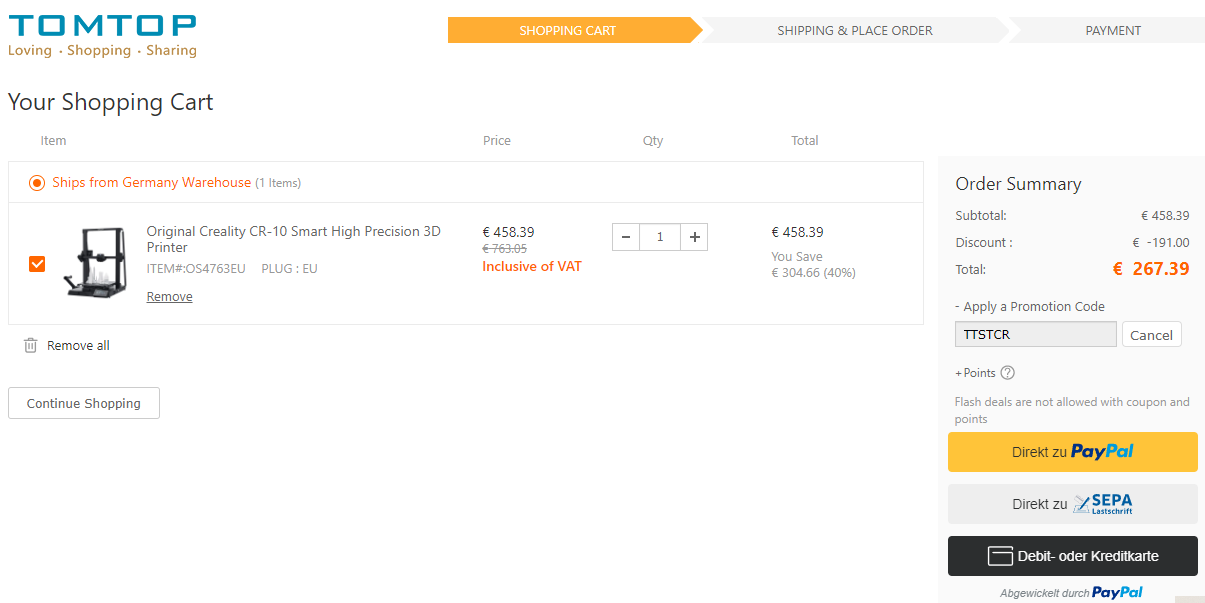Remove the CR-10 Smart printer from cart

169,297
